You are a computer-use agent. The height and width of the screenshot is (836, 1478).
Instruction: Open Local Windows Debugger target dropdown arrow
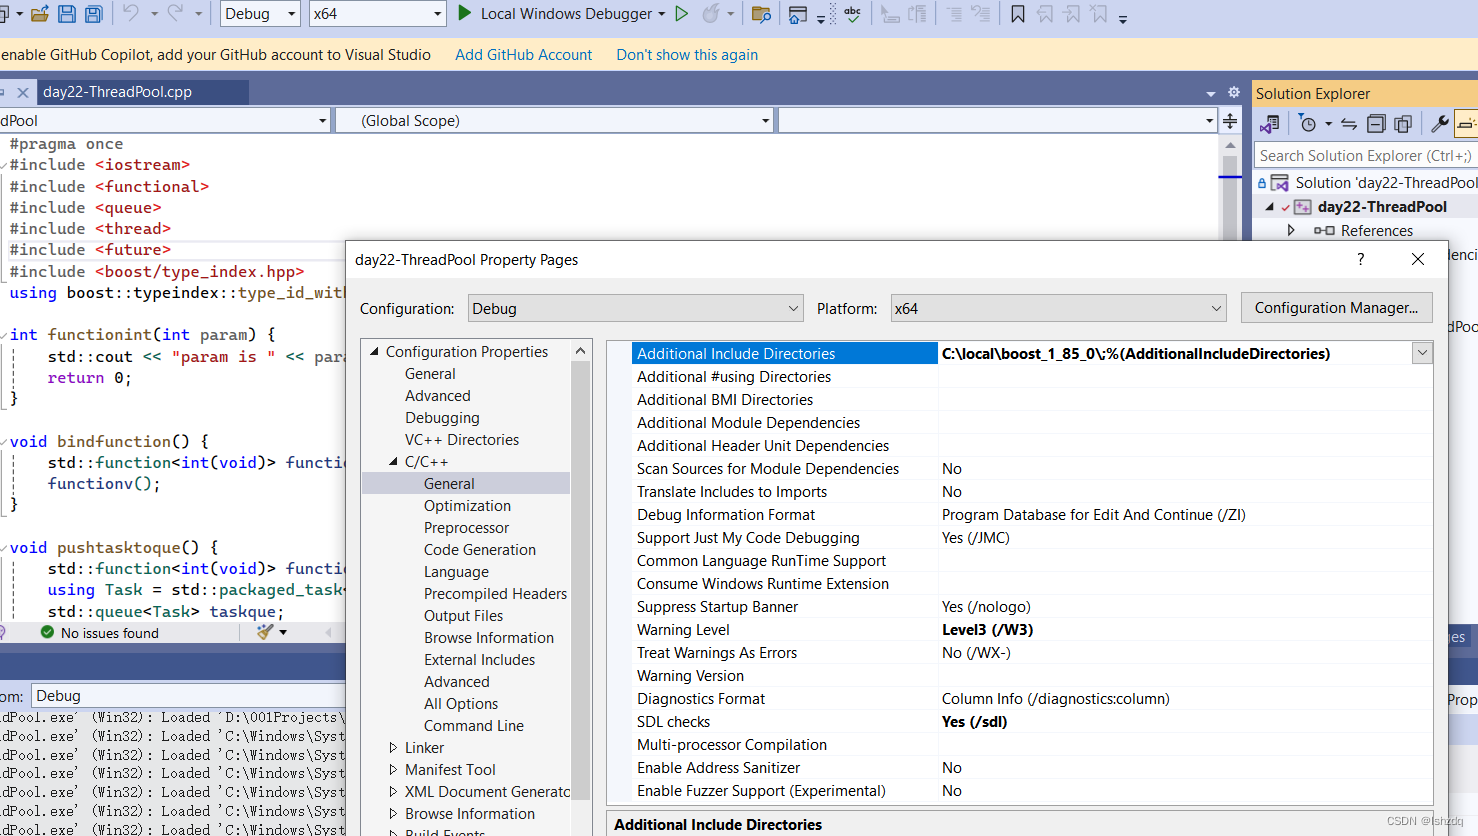662,14
